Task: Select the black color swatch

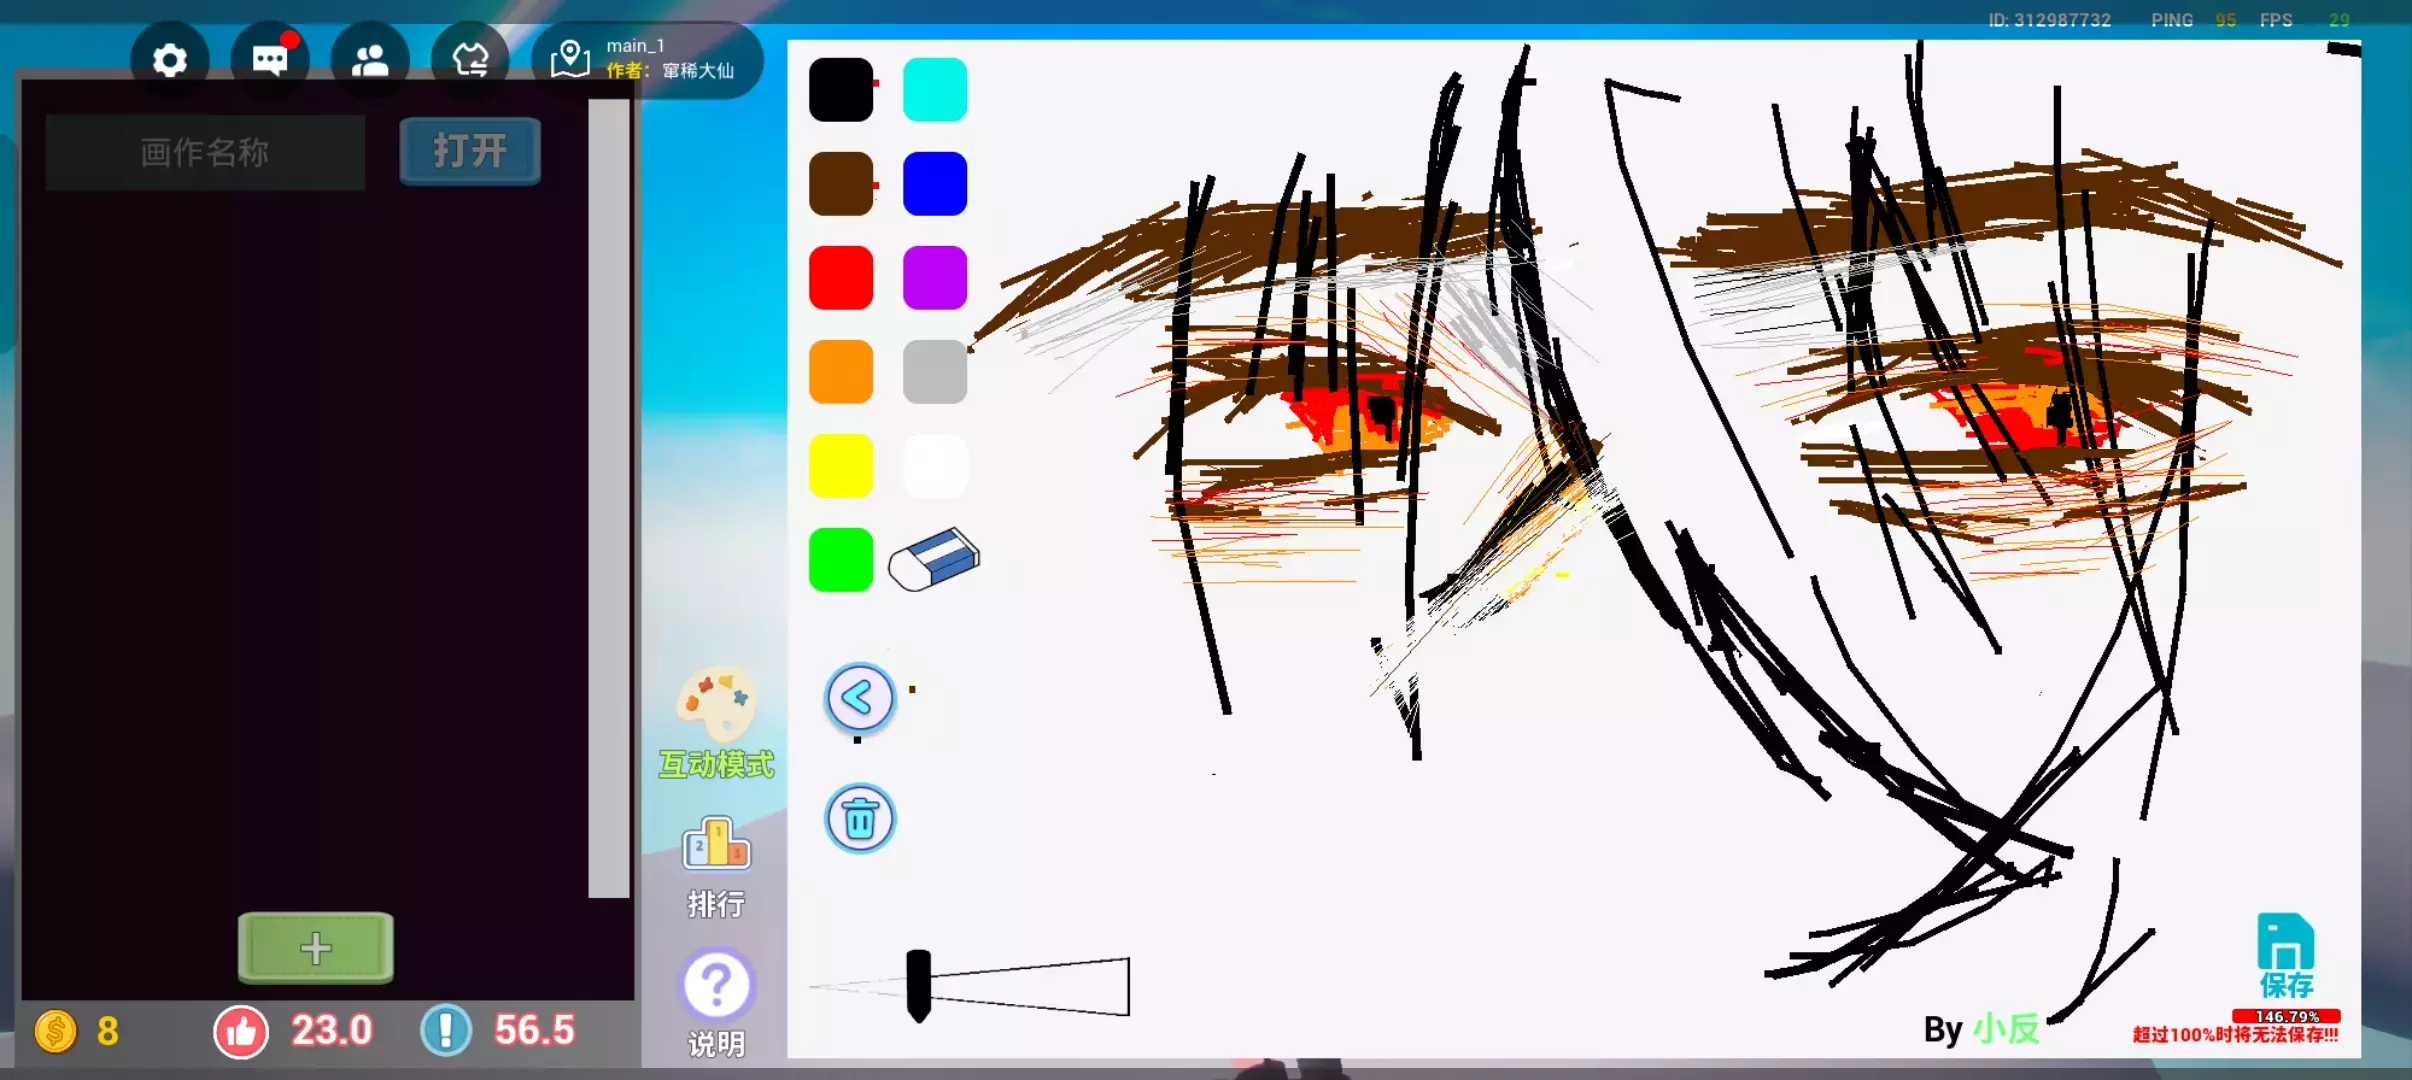Action: (840, 90)
